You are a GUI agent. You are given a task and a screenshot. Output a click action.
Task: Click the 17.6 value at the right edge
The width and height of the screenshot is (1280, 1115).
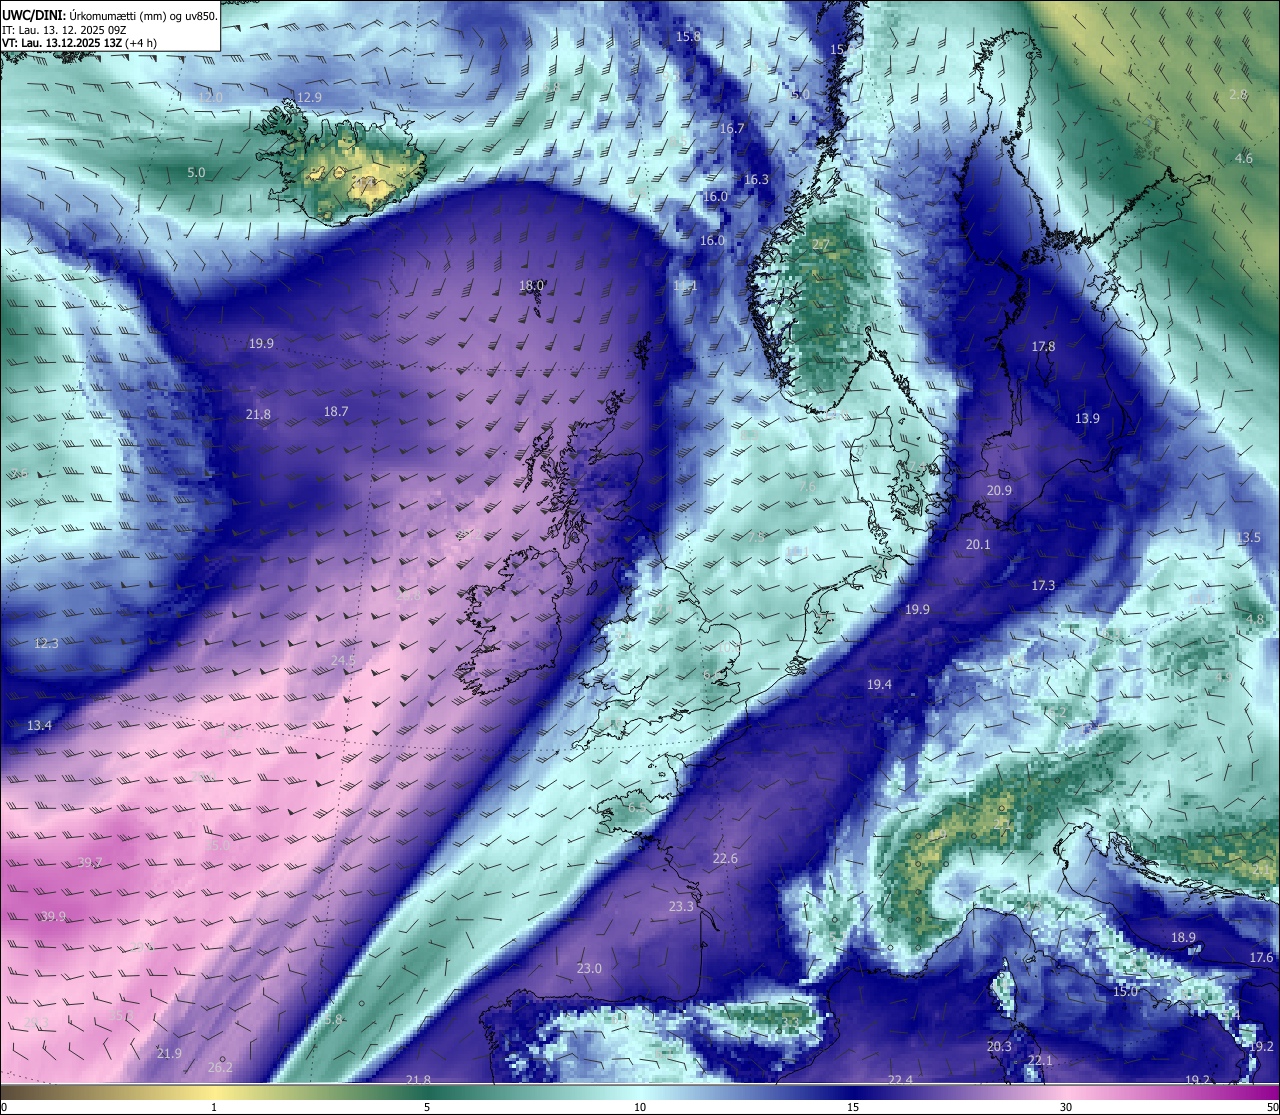1261,957
